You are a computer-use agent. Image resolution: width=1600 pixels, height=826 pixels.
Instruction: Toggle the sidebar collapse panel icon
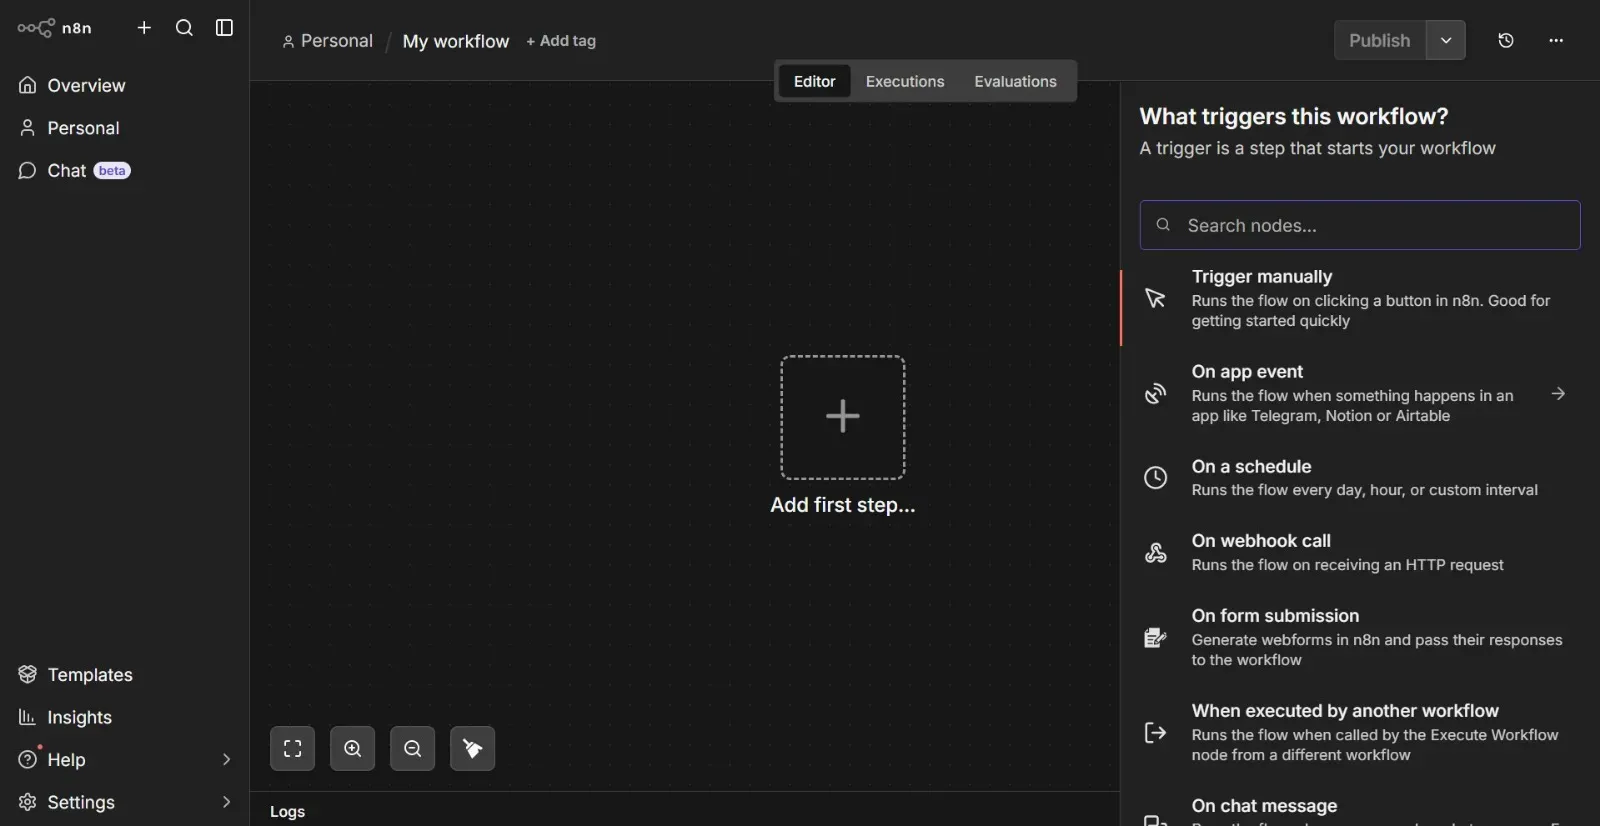pyautogui.click(x=225, y=28)
